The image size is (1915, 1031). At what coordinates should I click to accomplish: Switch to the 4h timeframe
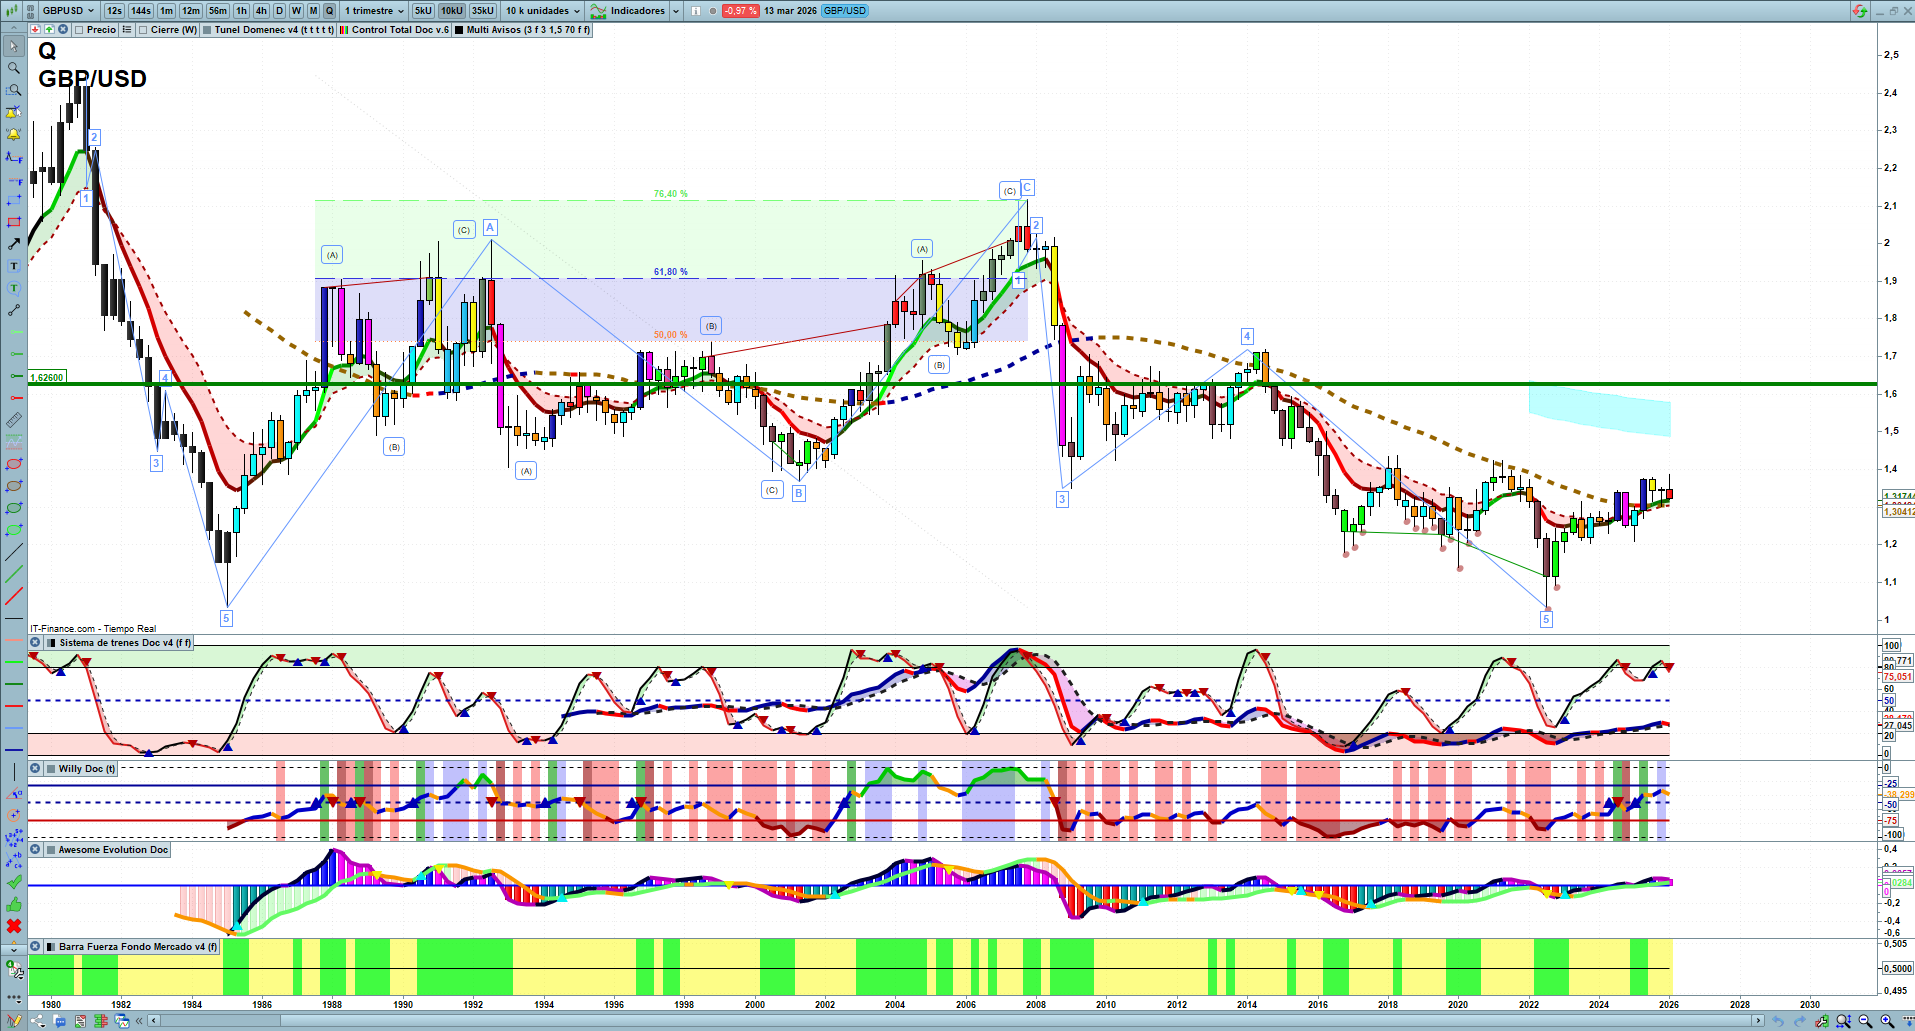click(261, 11)
